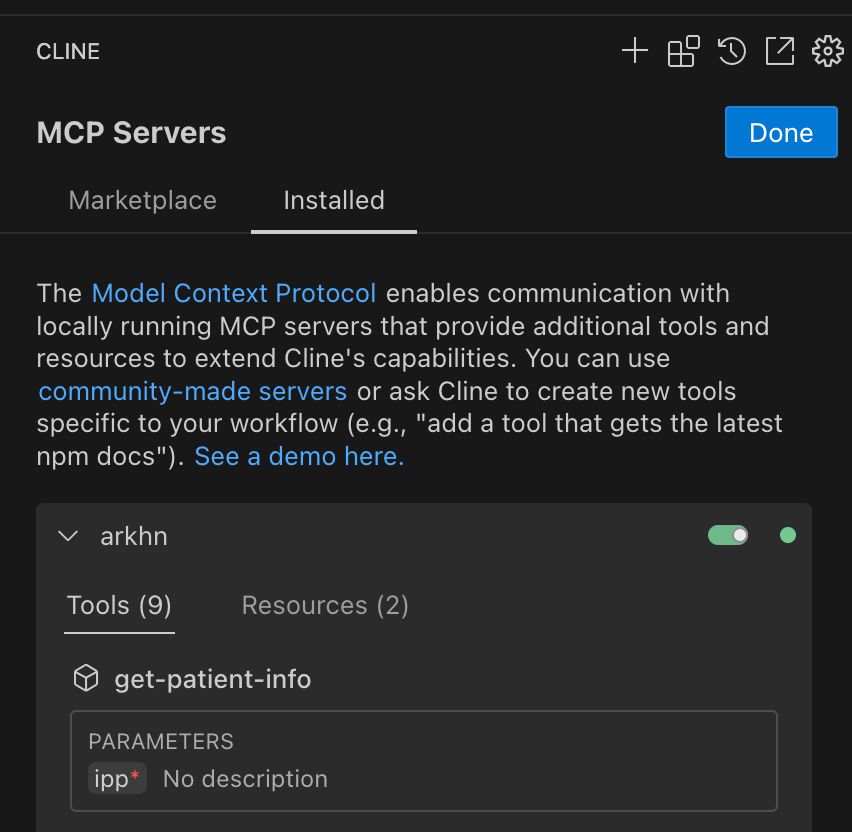Click the arkhn server name

[134, 536]
